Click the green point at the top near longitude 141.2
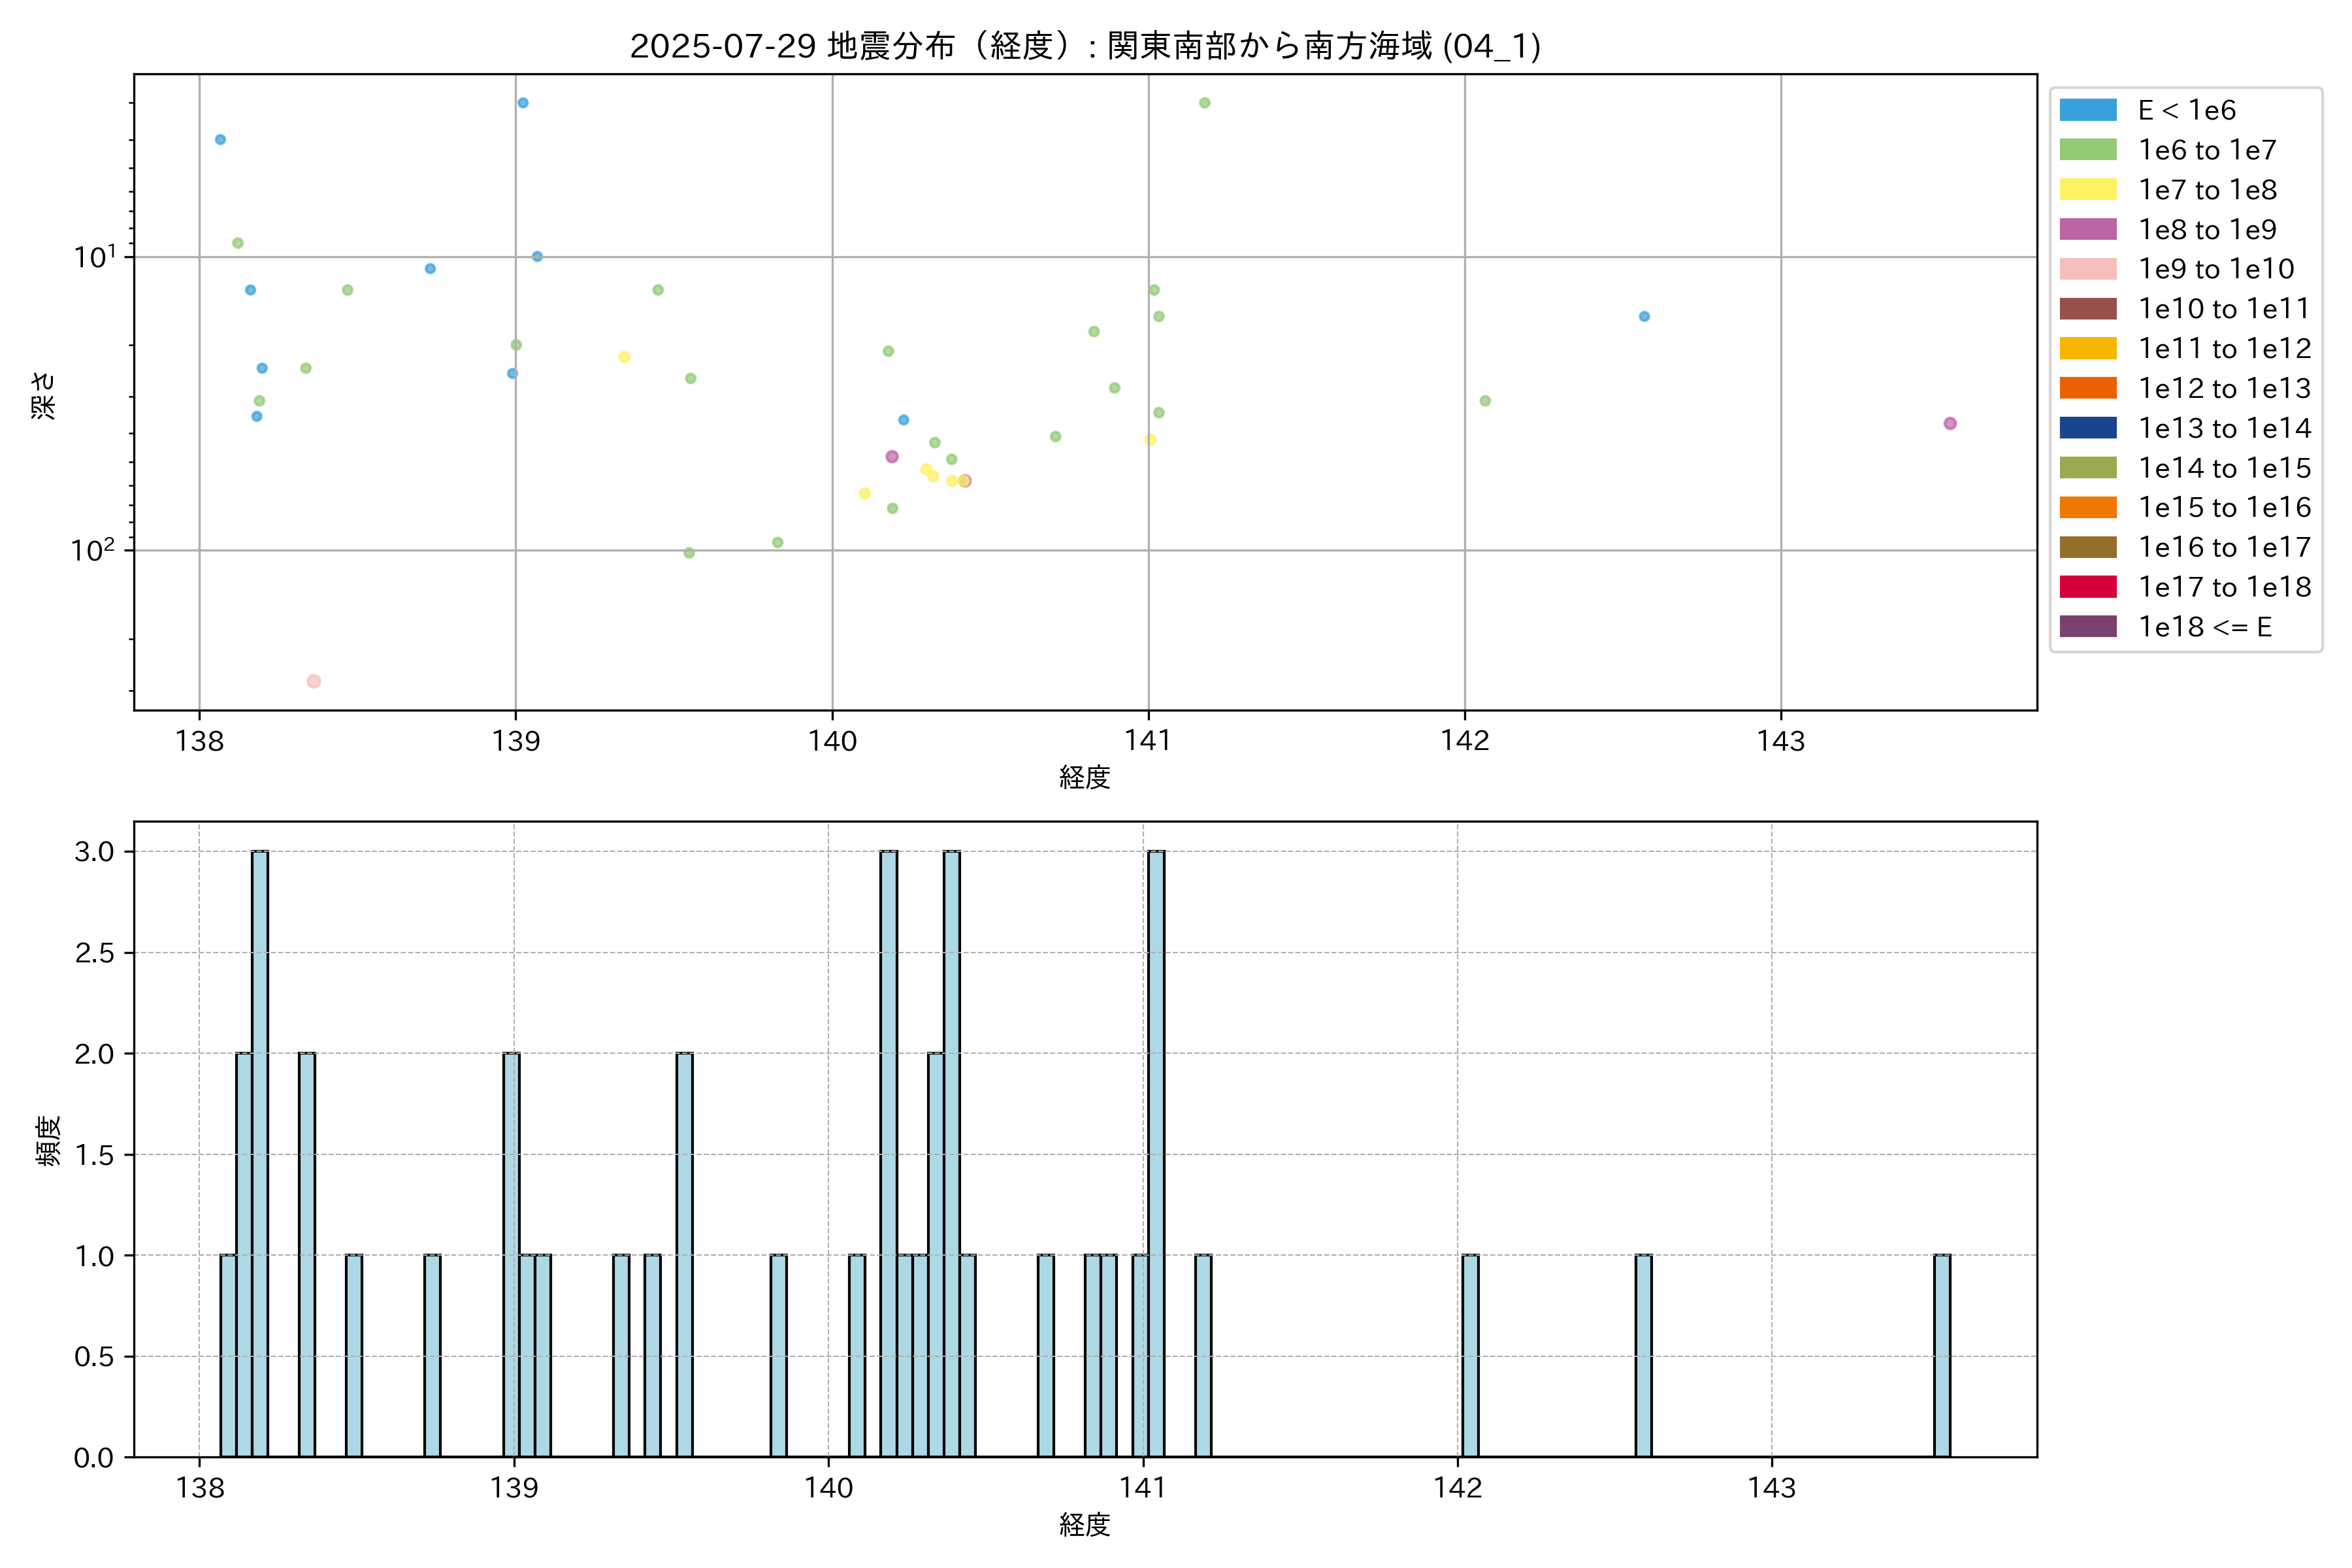 tap(1204, 103)
